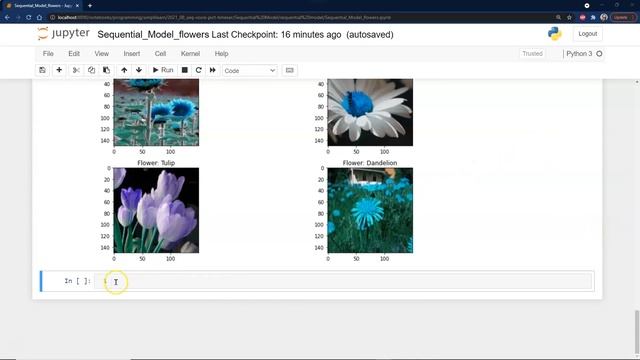Click the white daisy plot image

(x=370, y=112)
